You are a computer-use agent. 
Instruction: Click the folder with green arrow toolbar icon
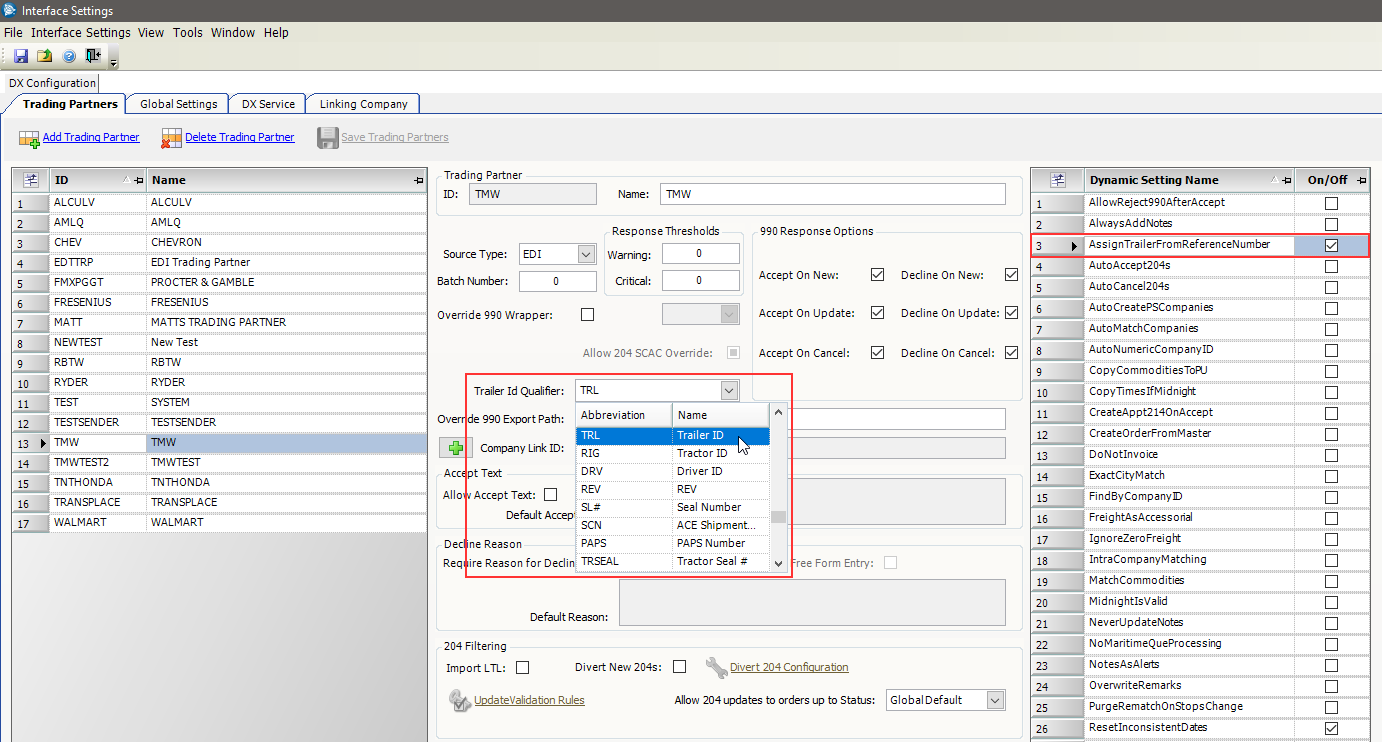pos(45,56)
